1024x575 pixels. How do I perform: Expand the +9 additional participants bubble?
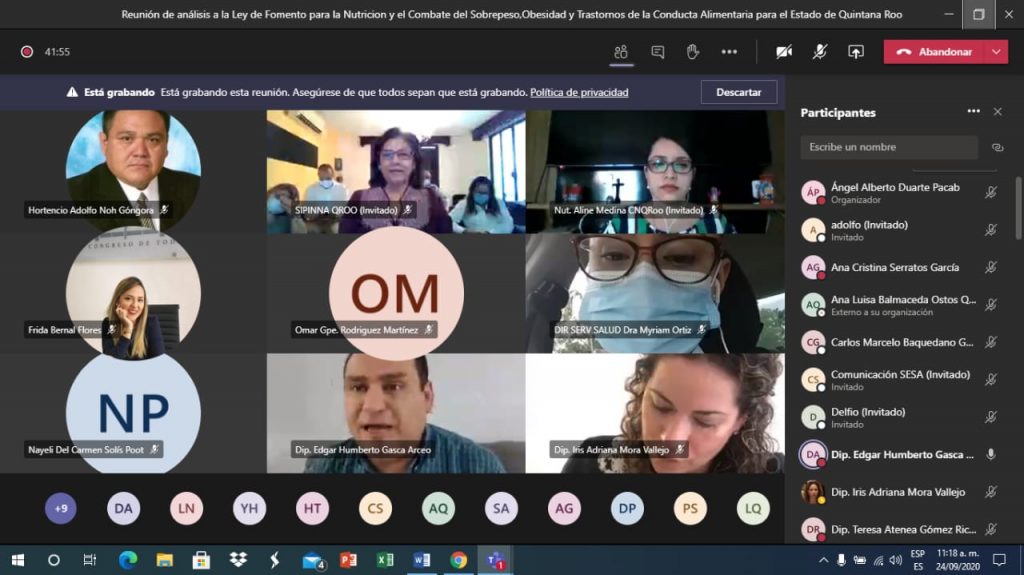61,509
